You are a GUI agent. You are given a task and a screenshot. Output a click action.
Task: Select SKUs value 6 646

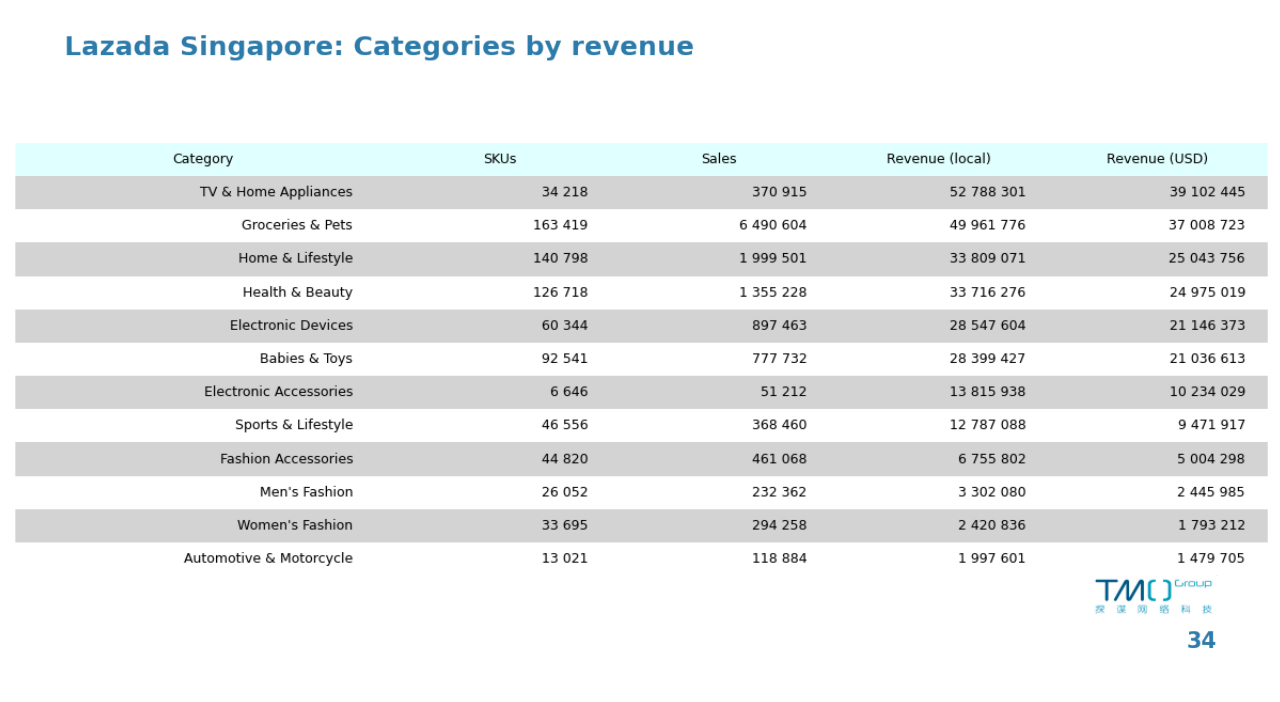pos(569,391)
